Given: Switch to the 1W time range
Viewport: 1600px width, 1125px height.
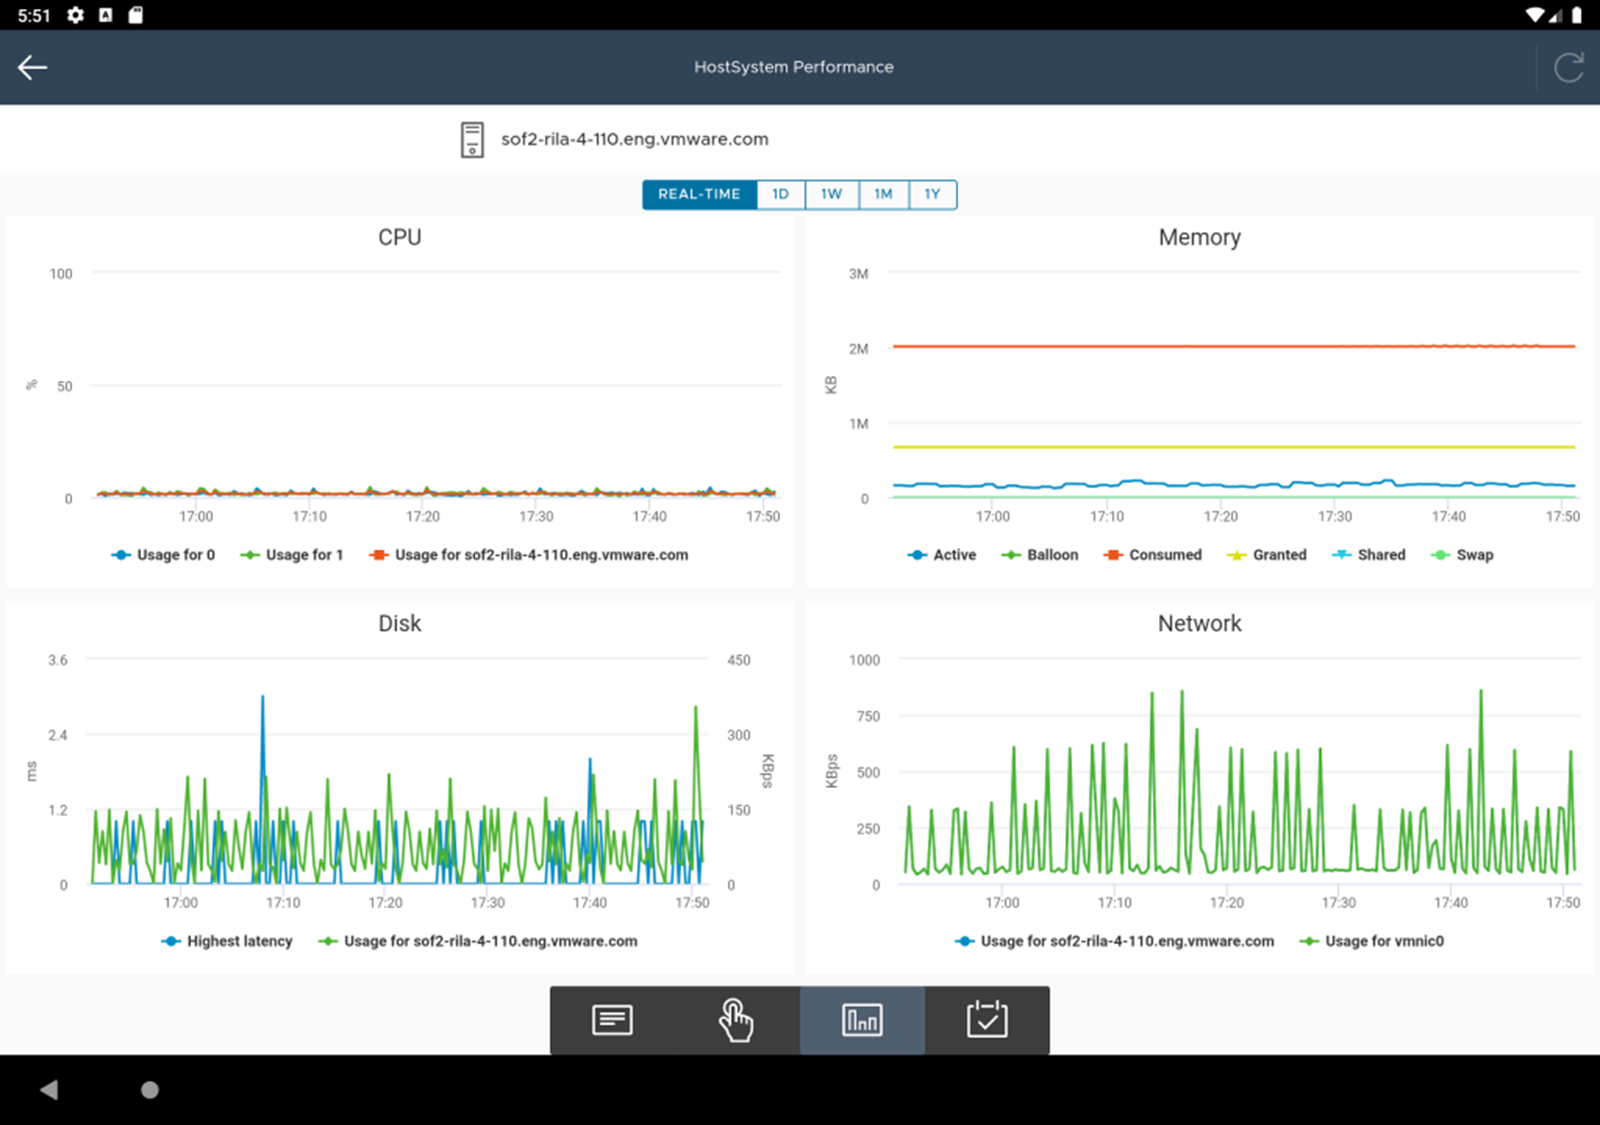Looking at the screenshot, I should 832,194.
